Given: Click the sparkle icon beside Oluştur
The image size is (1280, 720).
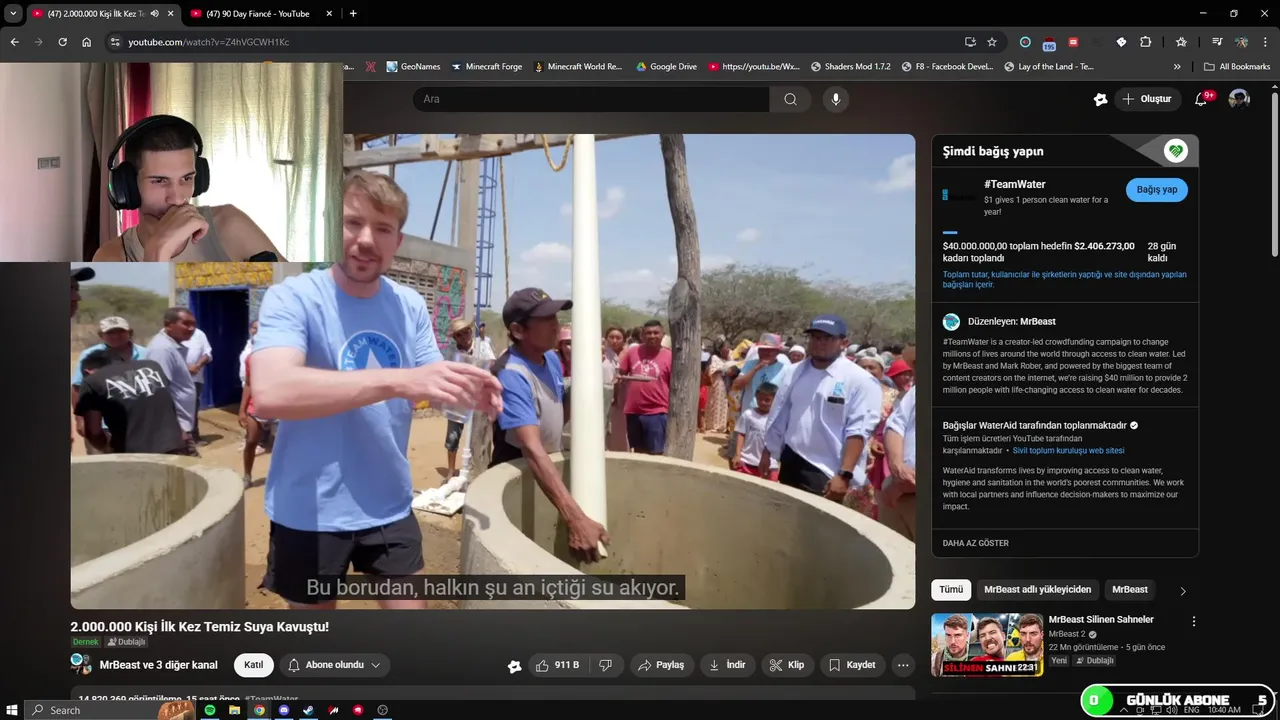Looking at the screenshot, I should 1101,99.
